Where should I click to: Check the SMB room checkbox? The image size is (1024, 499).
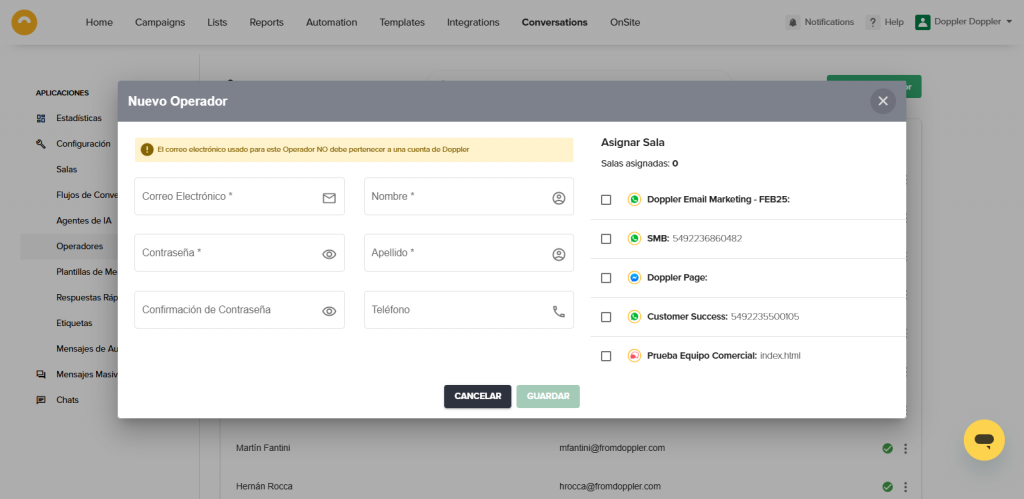606,239
